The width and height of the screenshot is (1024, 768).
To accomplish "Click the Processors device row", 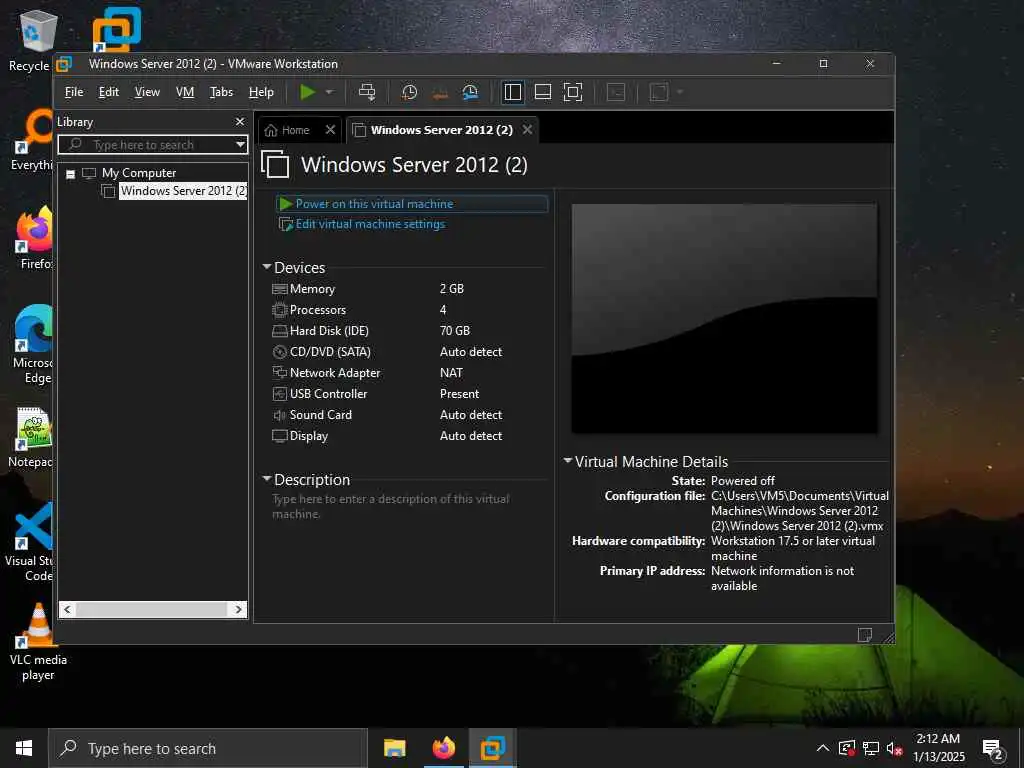I will tap(408, 310).
